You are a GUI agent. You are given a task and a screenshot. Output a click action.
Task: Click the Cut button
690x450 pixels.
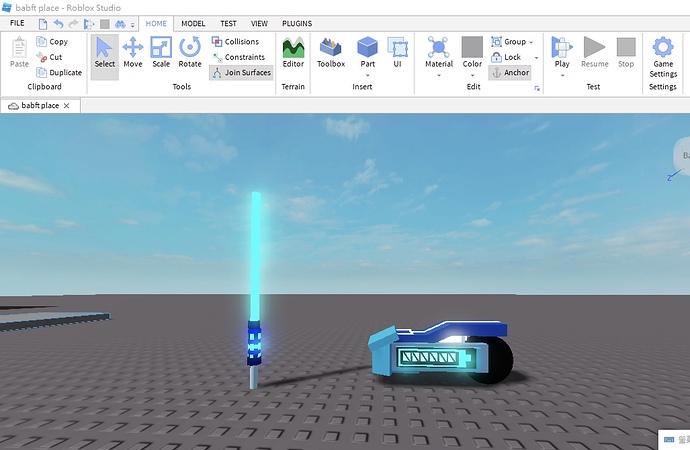coord(49,57)
